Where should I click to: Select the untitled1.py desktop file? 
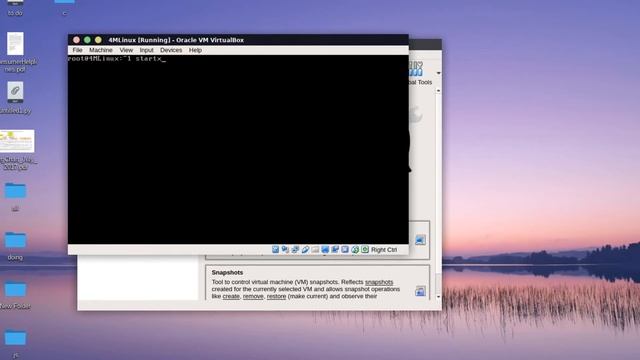[x=15, y=98]
